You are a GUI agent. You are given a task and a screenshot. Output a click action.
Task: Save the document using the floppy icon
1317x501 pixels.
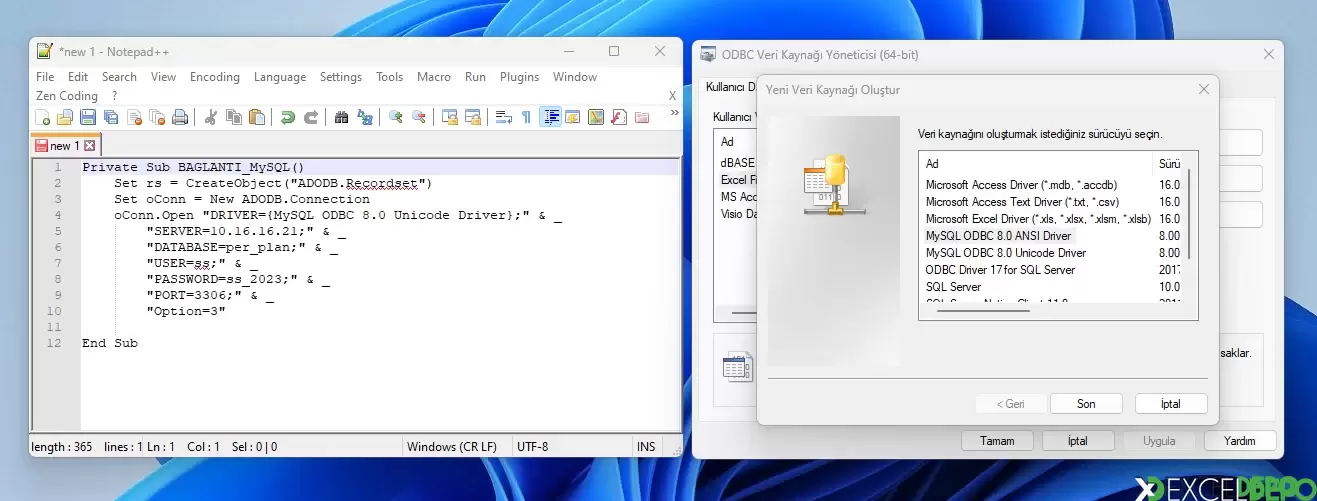coord(88,117)
